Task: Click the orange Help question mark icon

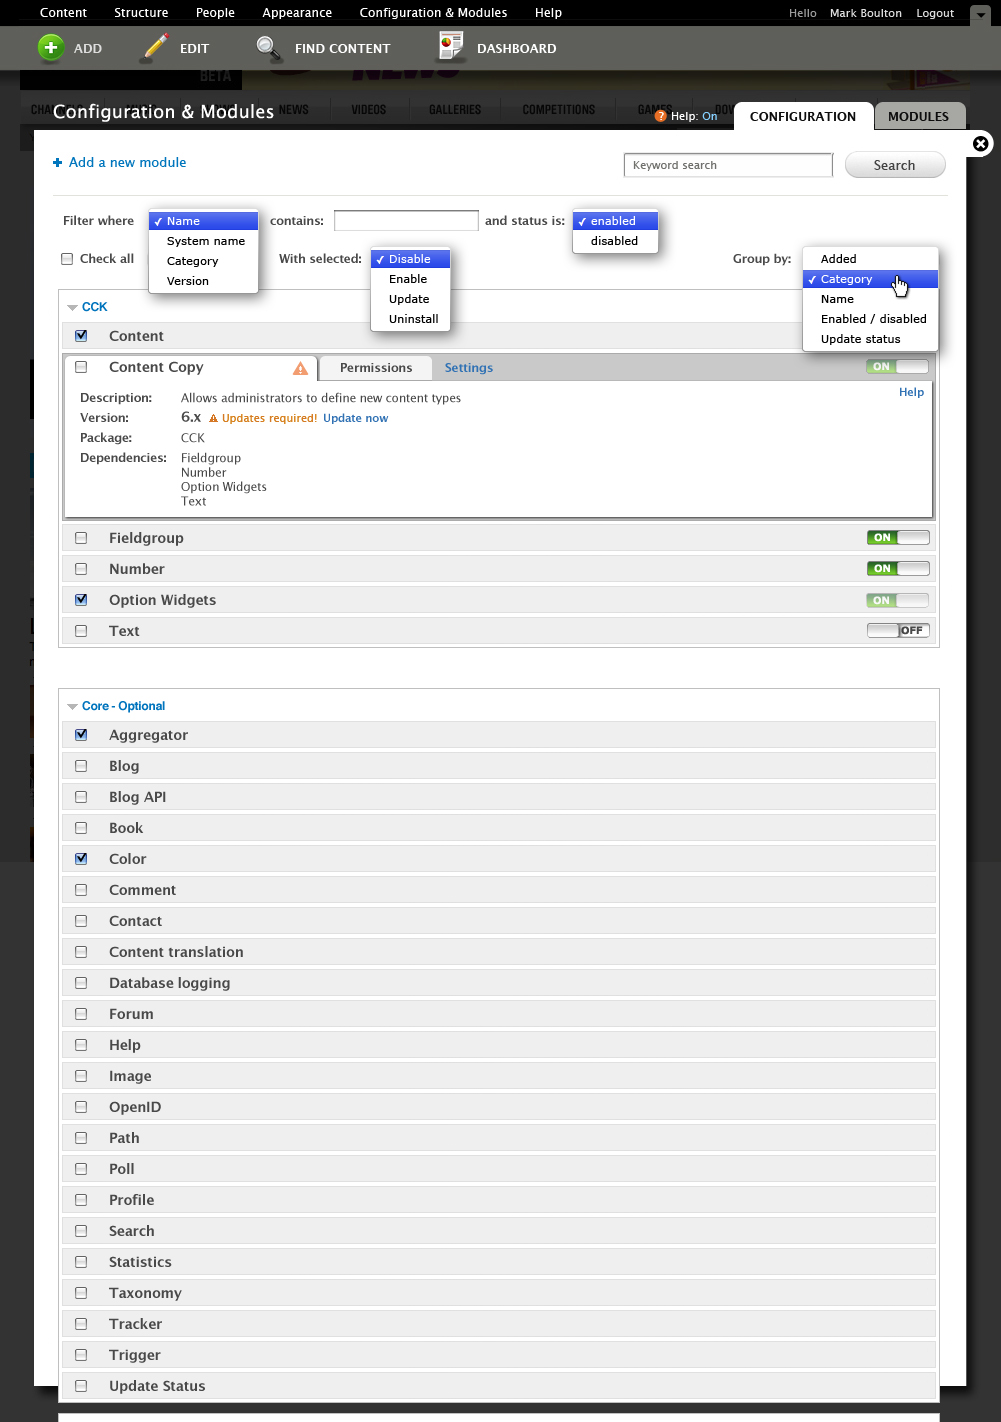Action: coord(660,116)
